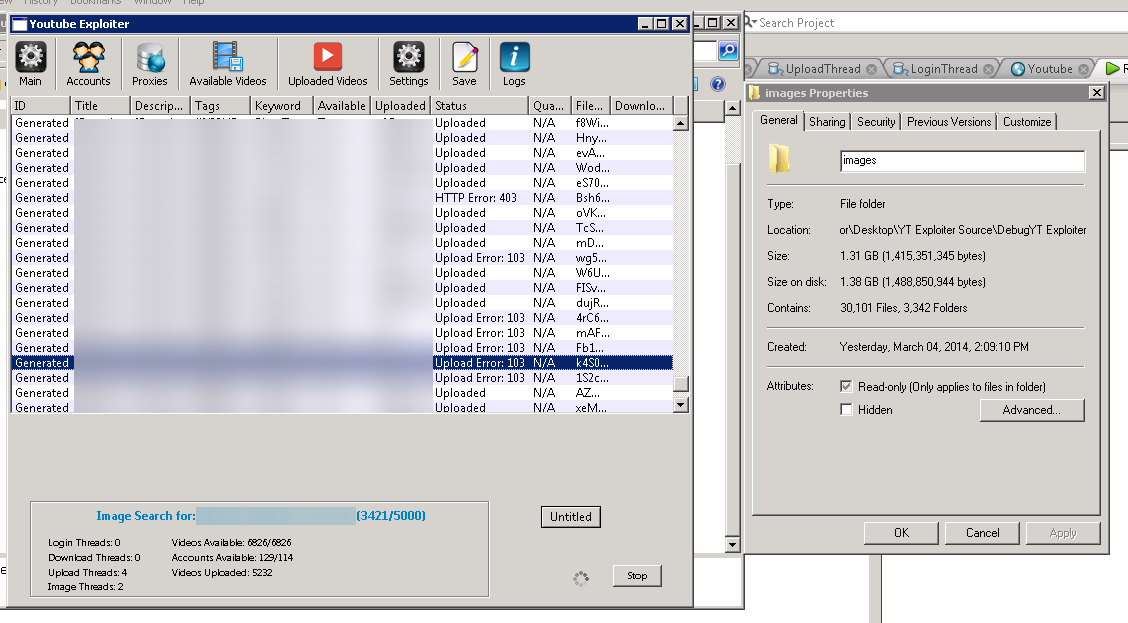Click the folder name input field

[962, 160]
